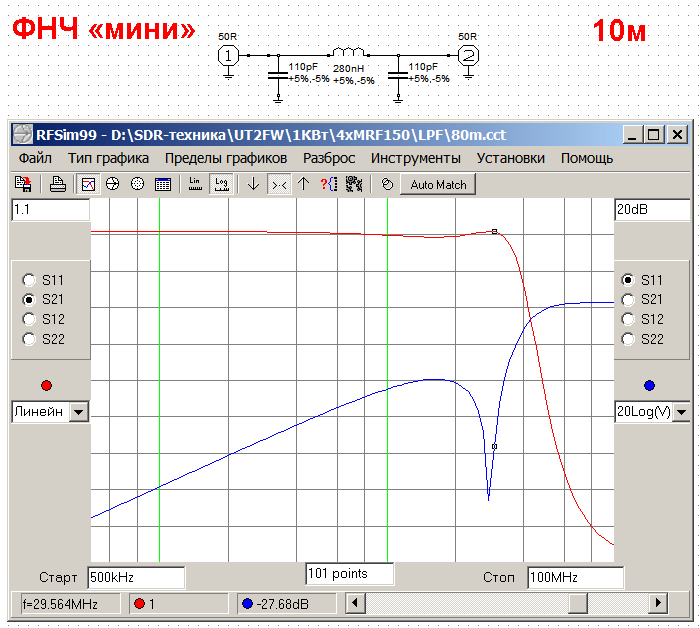Switch to polar chart display icon
The image size is (700, 628).
138,184
